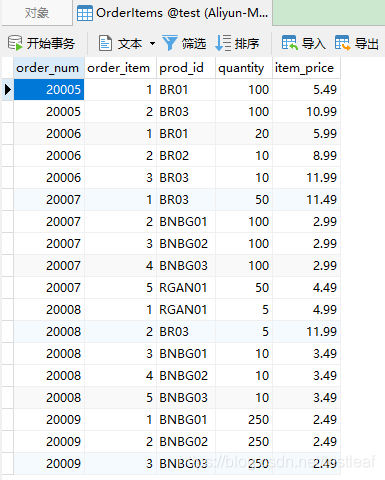Screen dimensions: 385x480
Task: Click the 文本 text label
Action: tap(130, 44)
